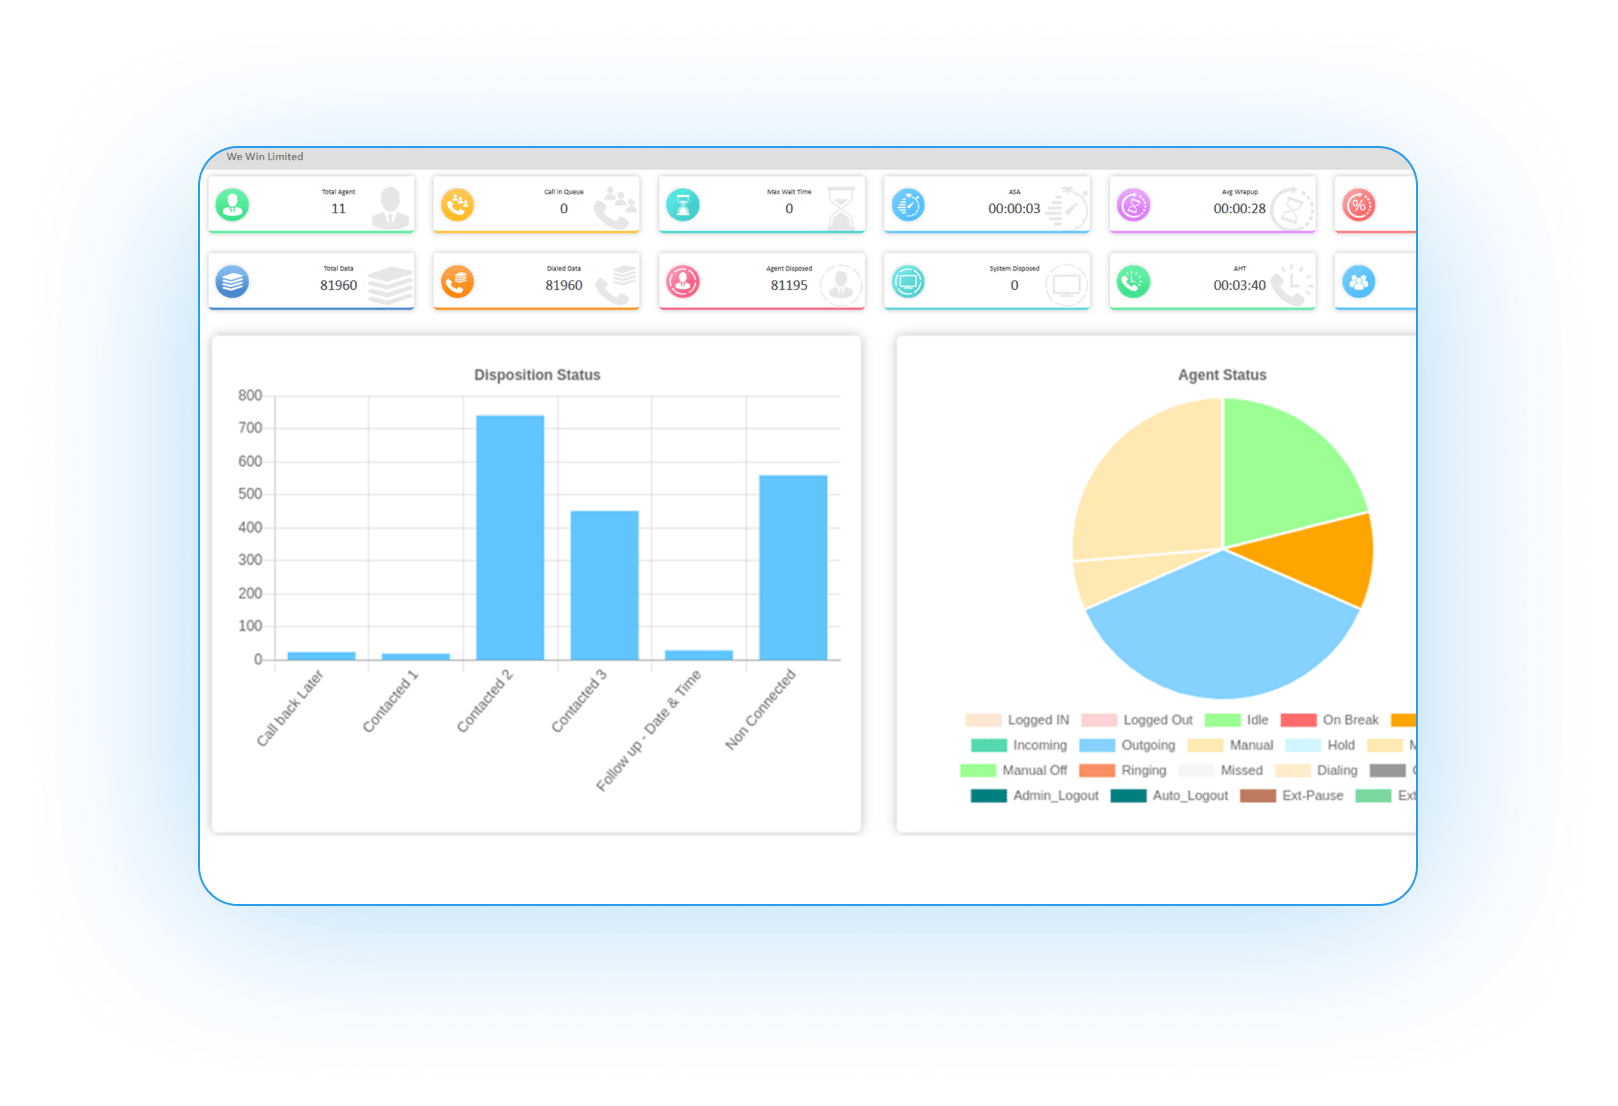
Task: Toggle the Missed legend entry
Action: [1221, 770]
